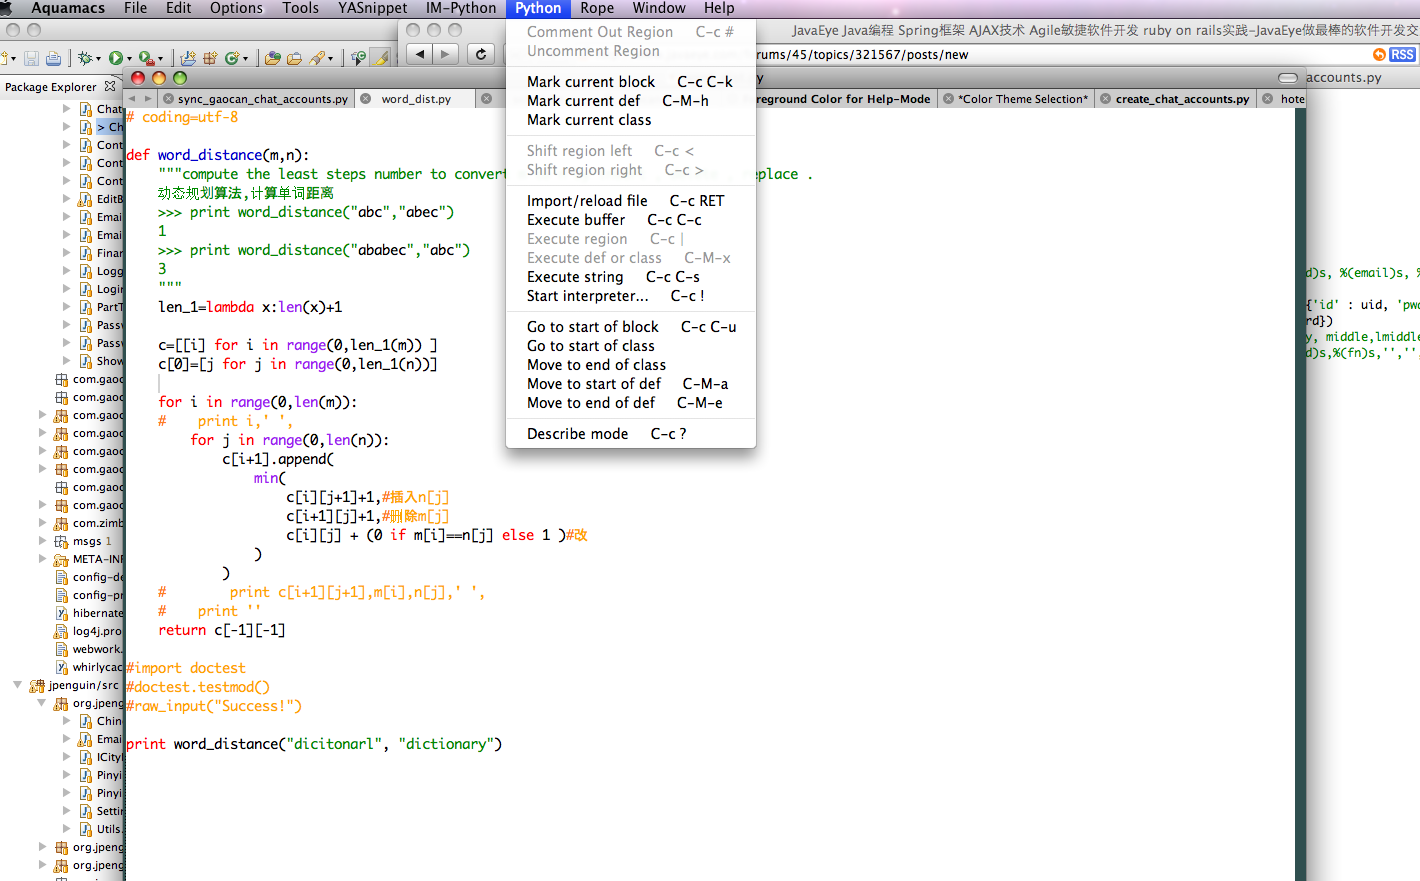Screen dimensions: 1420x881
Task: Open the Help menu
Action: (x=719, y=8)
